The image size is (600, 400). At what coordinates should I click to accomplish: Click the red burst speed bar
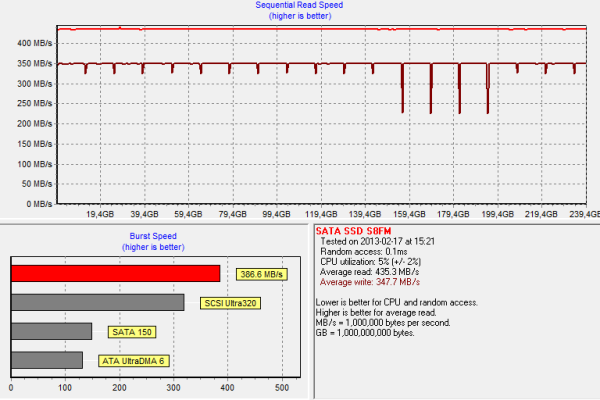point(116,273)
